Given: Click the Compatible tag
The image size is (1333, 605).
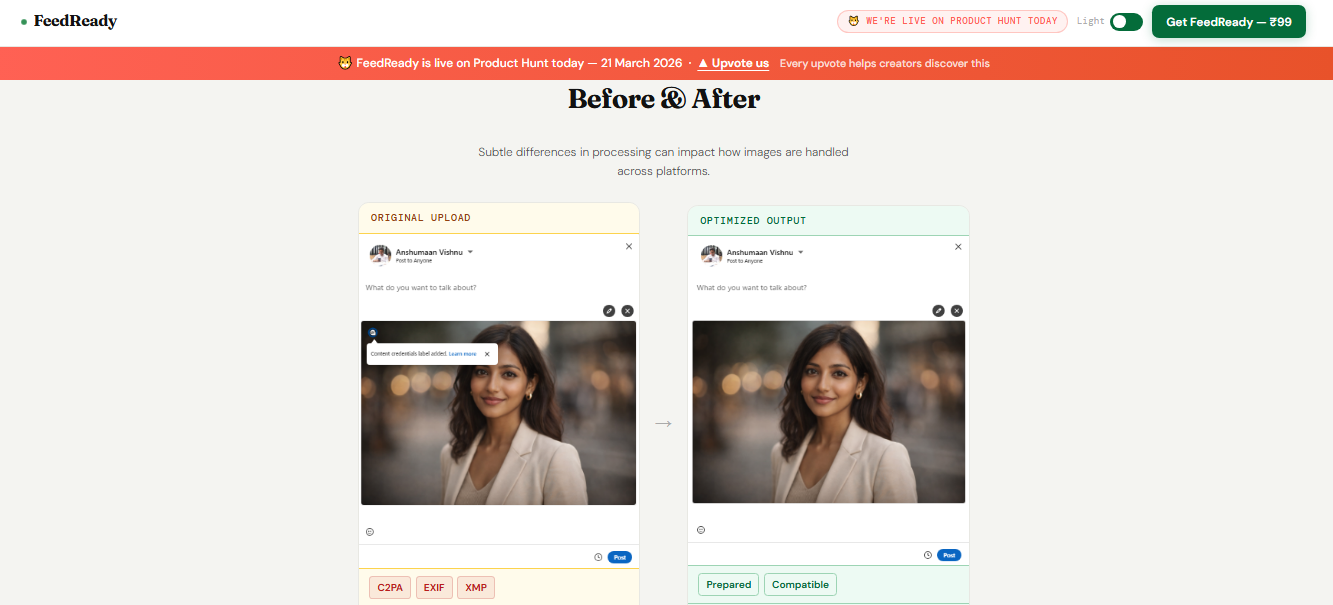Looking at the screenshot, I should click(x=800, y=585).
